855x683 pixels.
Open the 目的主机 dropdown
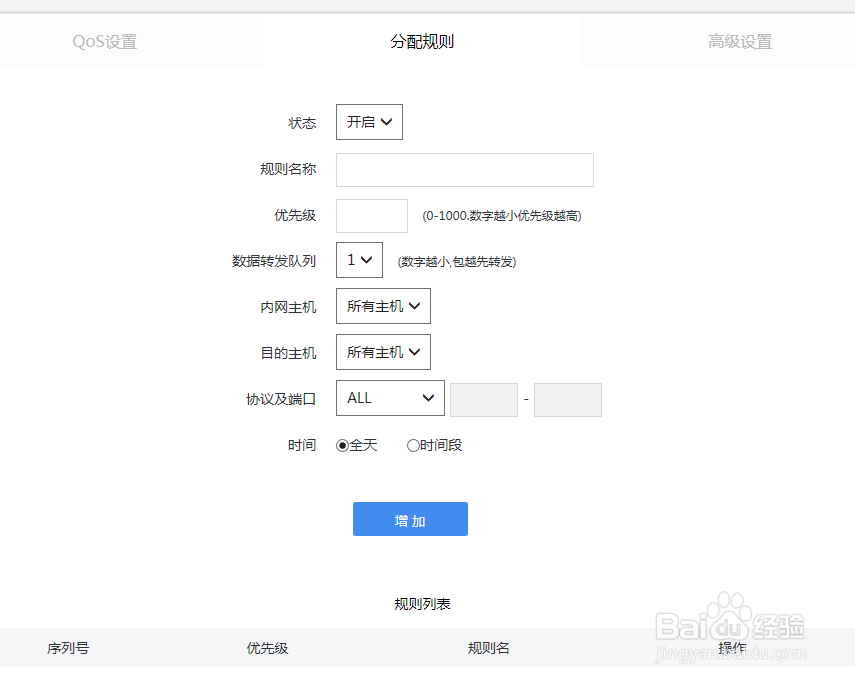pyautogui.click(x=383, y=352)
